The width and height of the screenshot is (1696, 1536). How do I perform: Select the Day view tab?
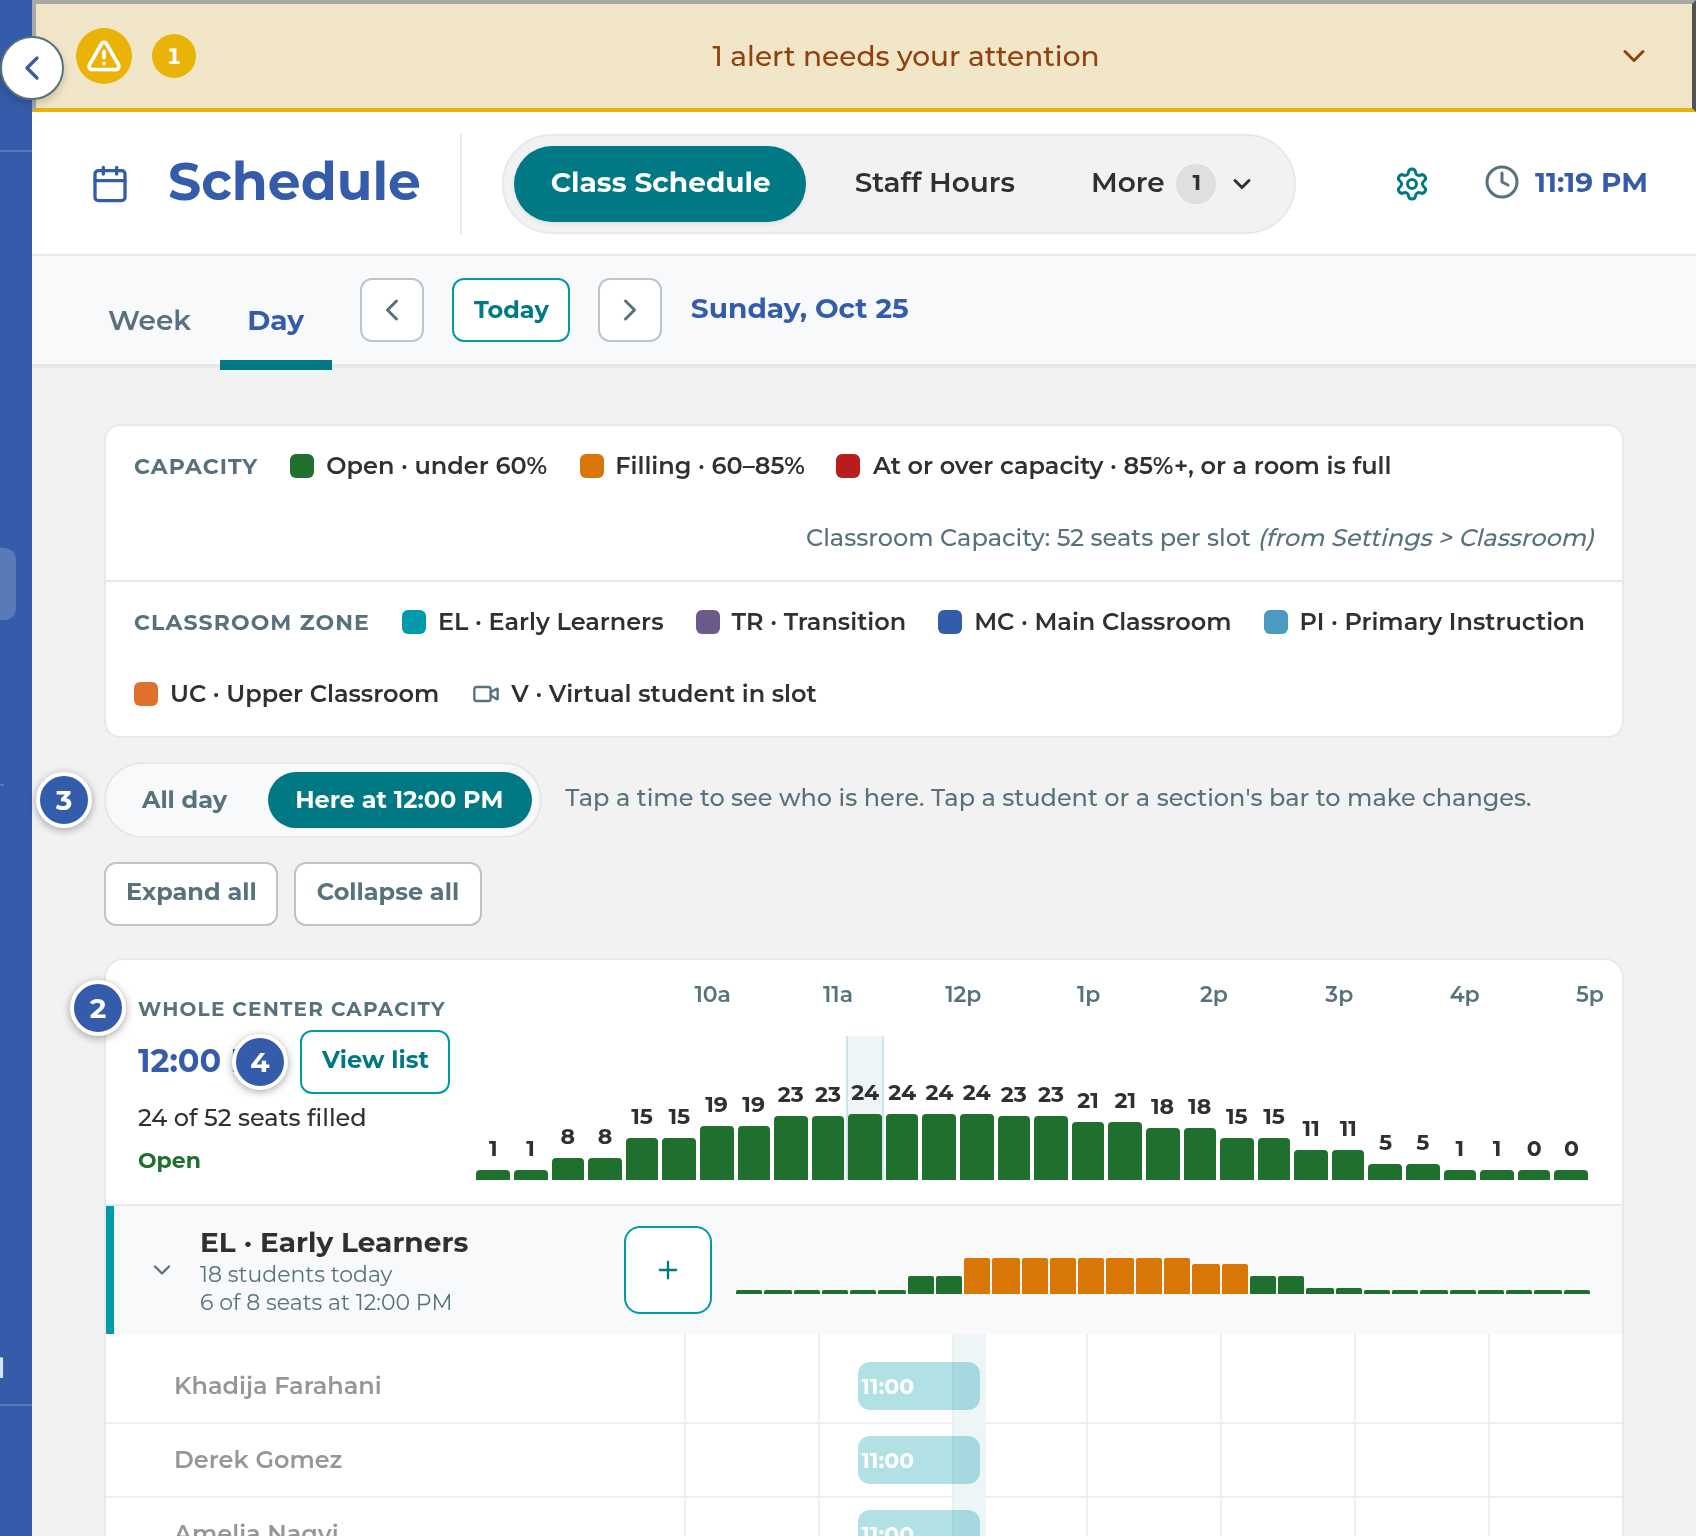point(275,320)
